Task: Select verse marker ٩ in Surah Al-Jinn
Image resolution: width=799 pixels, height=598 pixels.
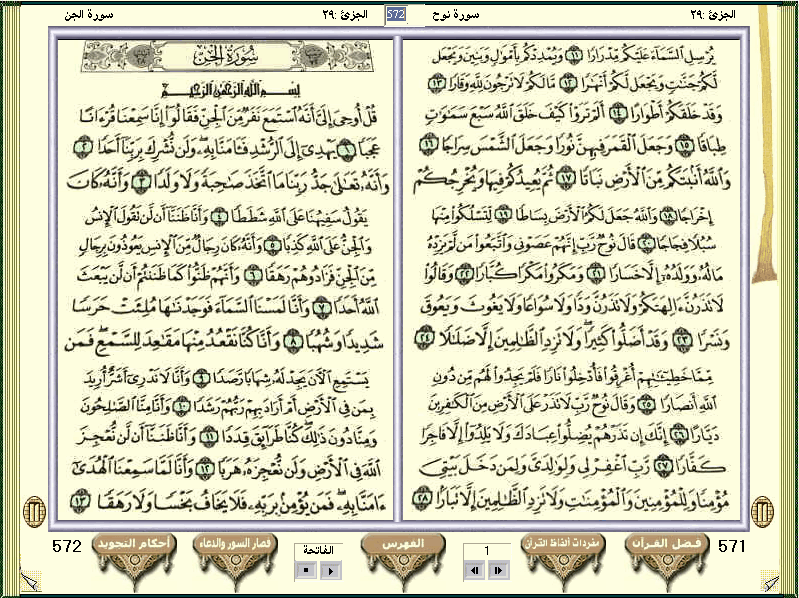Action: pos(203,377)
